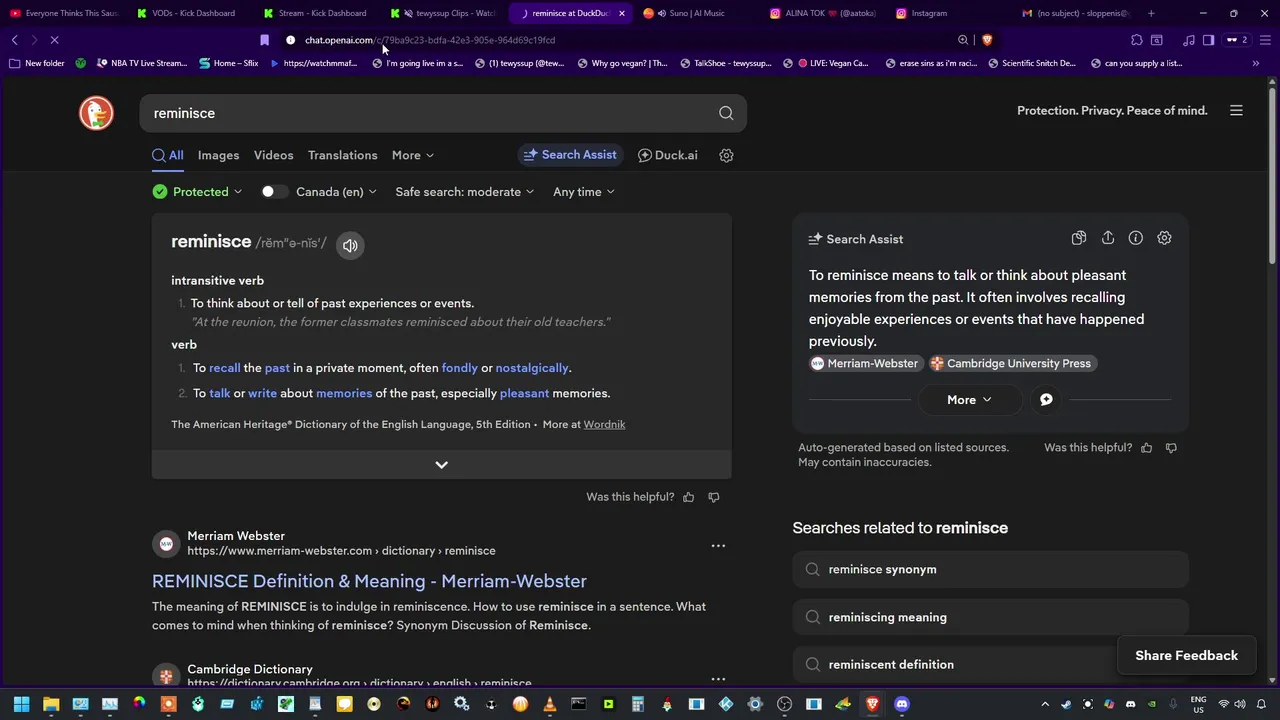The height and width of the screenshot is (720, 1280).
Task: Show more bookmarks with the chevron
Action: 1255,63
